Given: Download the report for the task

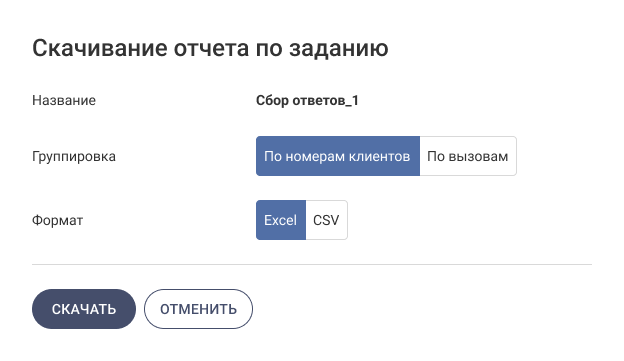Looking at the screenshot, I should point(84,309).
